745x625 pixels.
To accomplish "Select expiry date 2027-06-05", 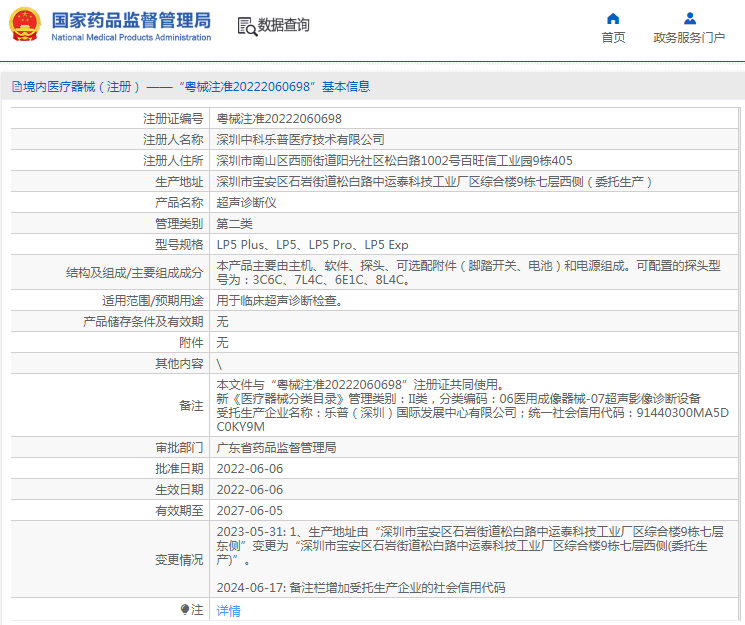I will 249,510.
